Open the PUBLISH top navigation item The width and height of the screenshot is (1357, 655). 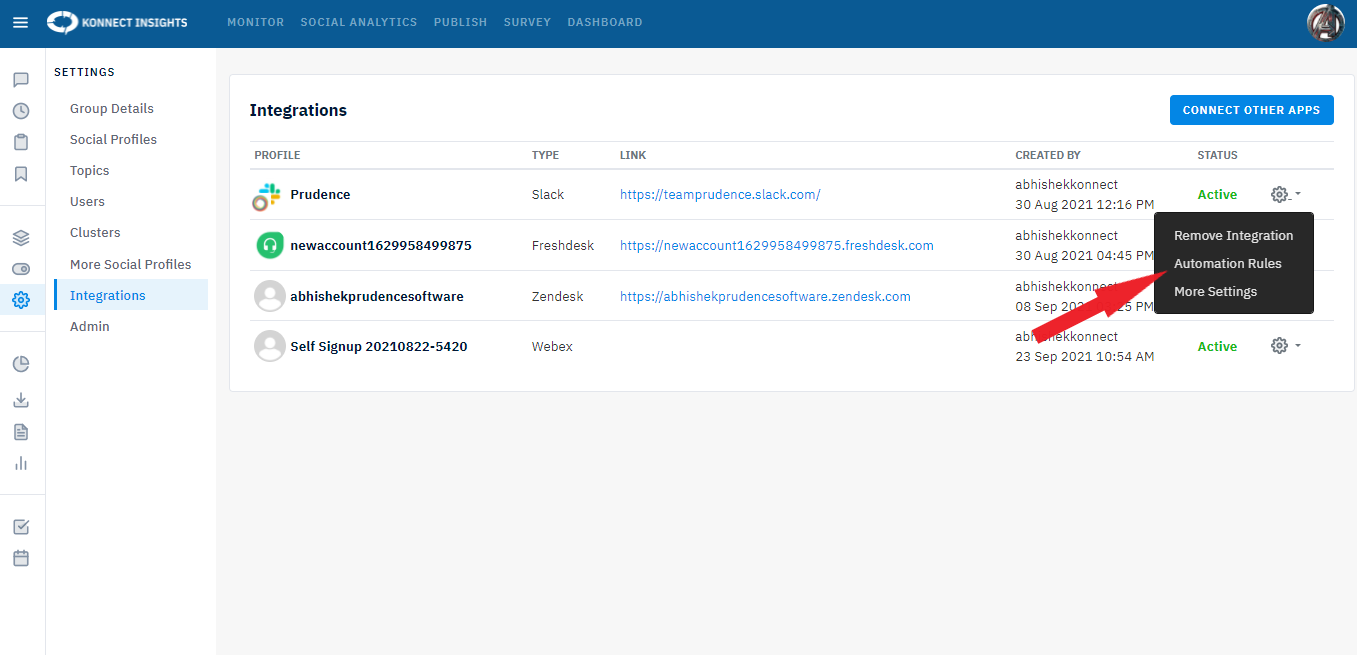pos(460,21)
